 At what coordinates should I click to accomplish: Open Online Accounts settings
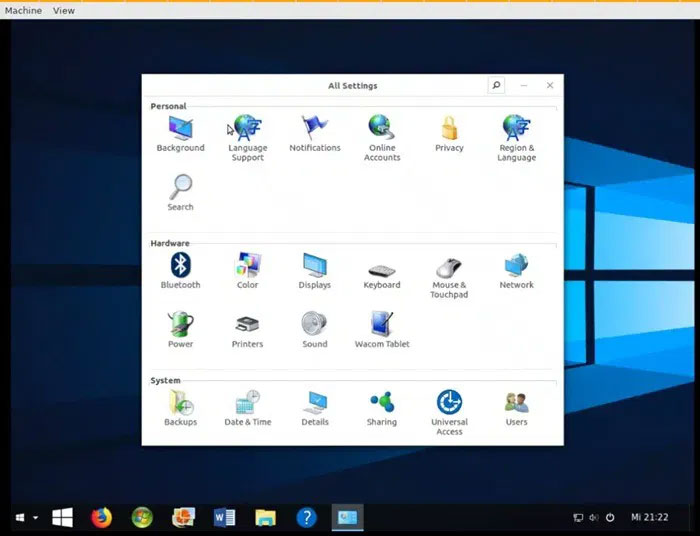382,138
